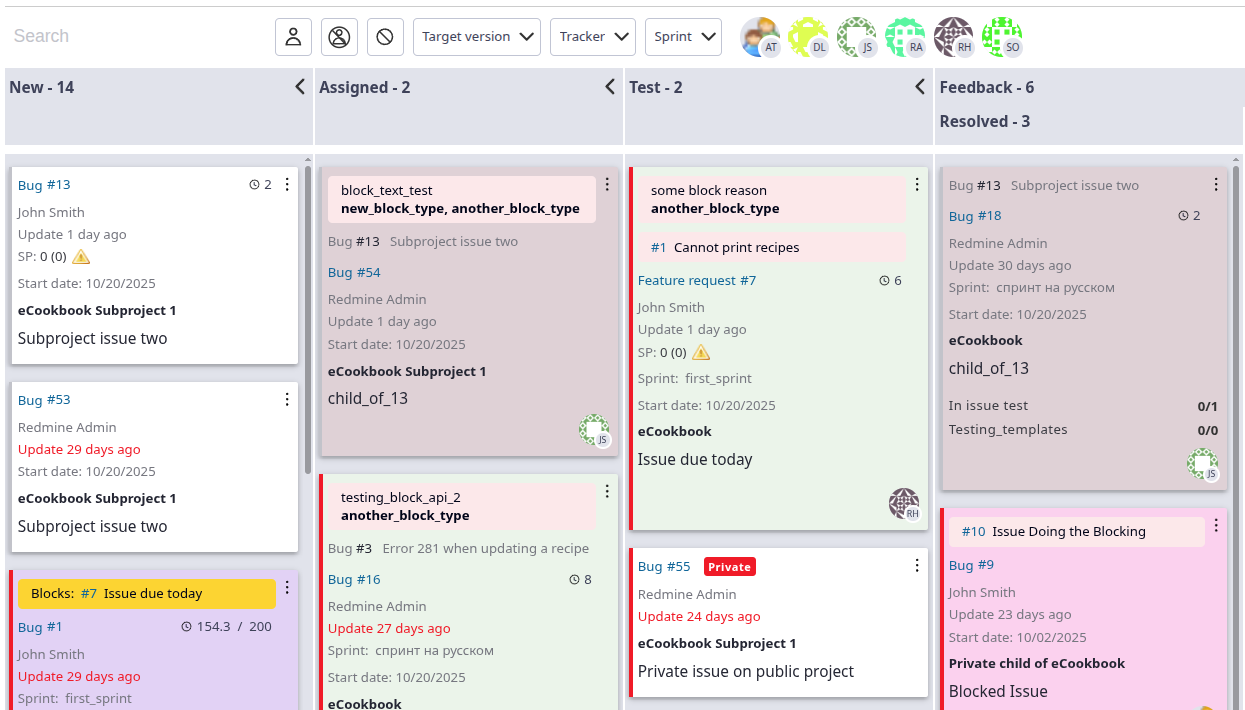The width and height of the screenshot is (1245, 710).
Task: Open the Target version dropdown
Action: [477, 36]
